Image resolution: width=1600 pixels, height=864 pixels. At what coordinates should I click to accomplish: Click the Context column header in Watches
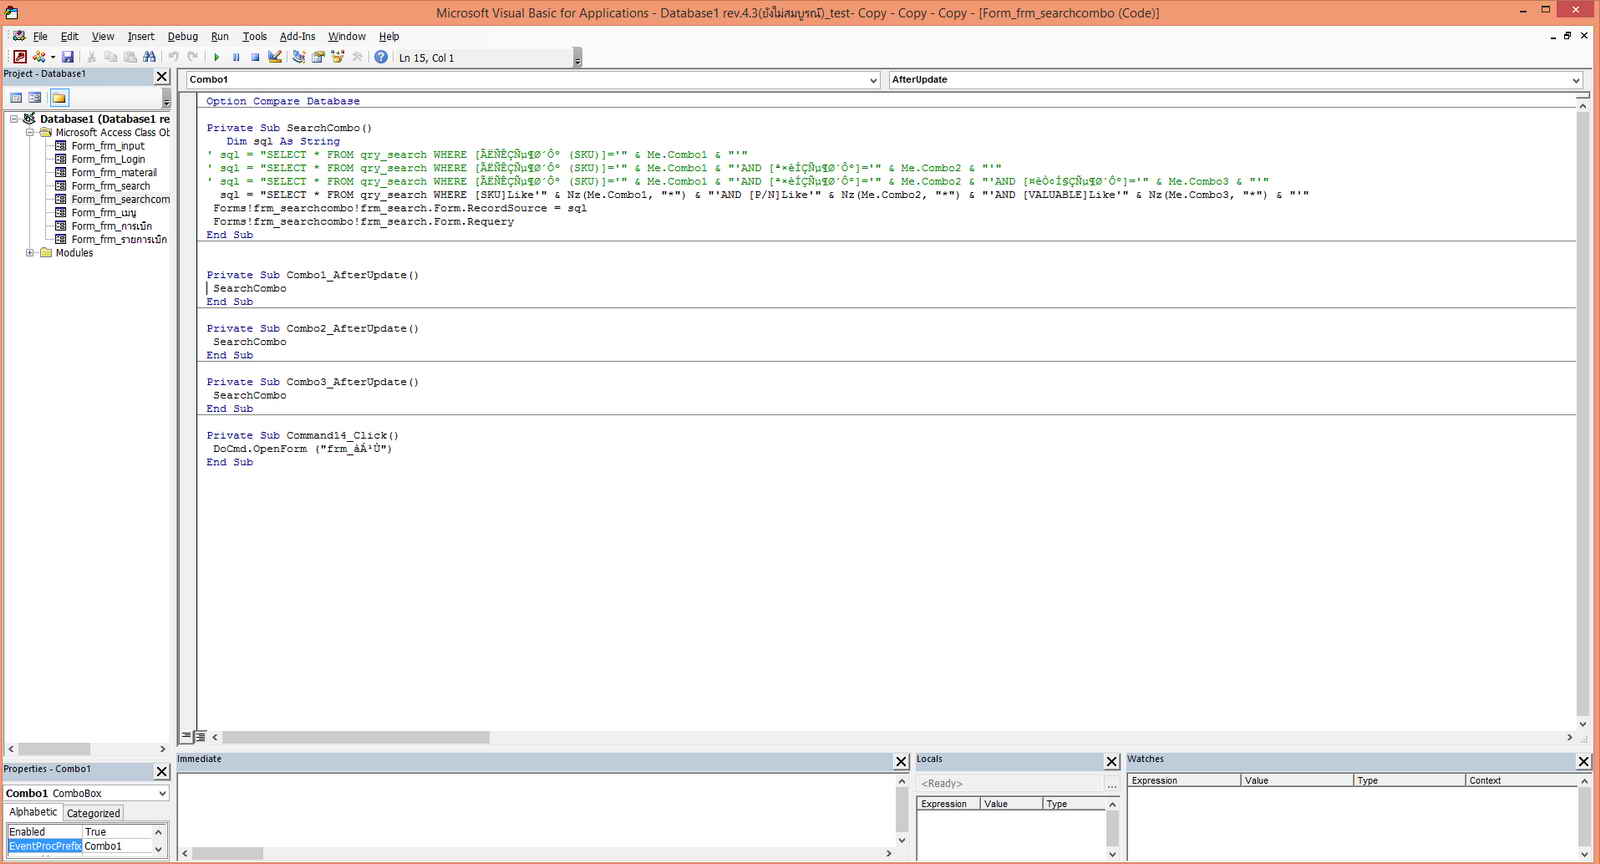(x=1521, y=780)
